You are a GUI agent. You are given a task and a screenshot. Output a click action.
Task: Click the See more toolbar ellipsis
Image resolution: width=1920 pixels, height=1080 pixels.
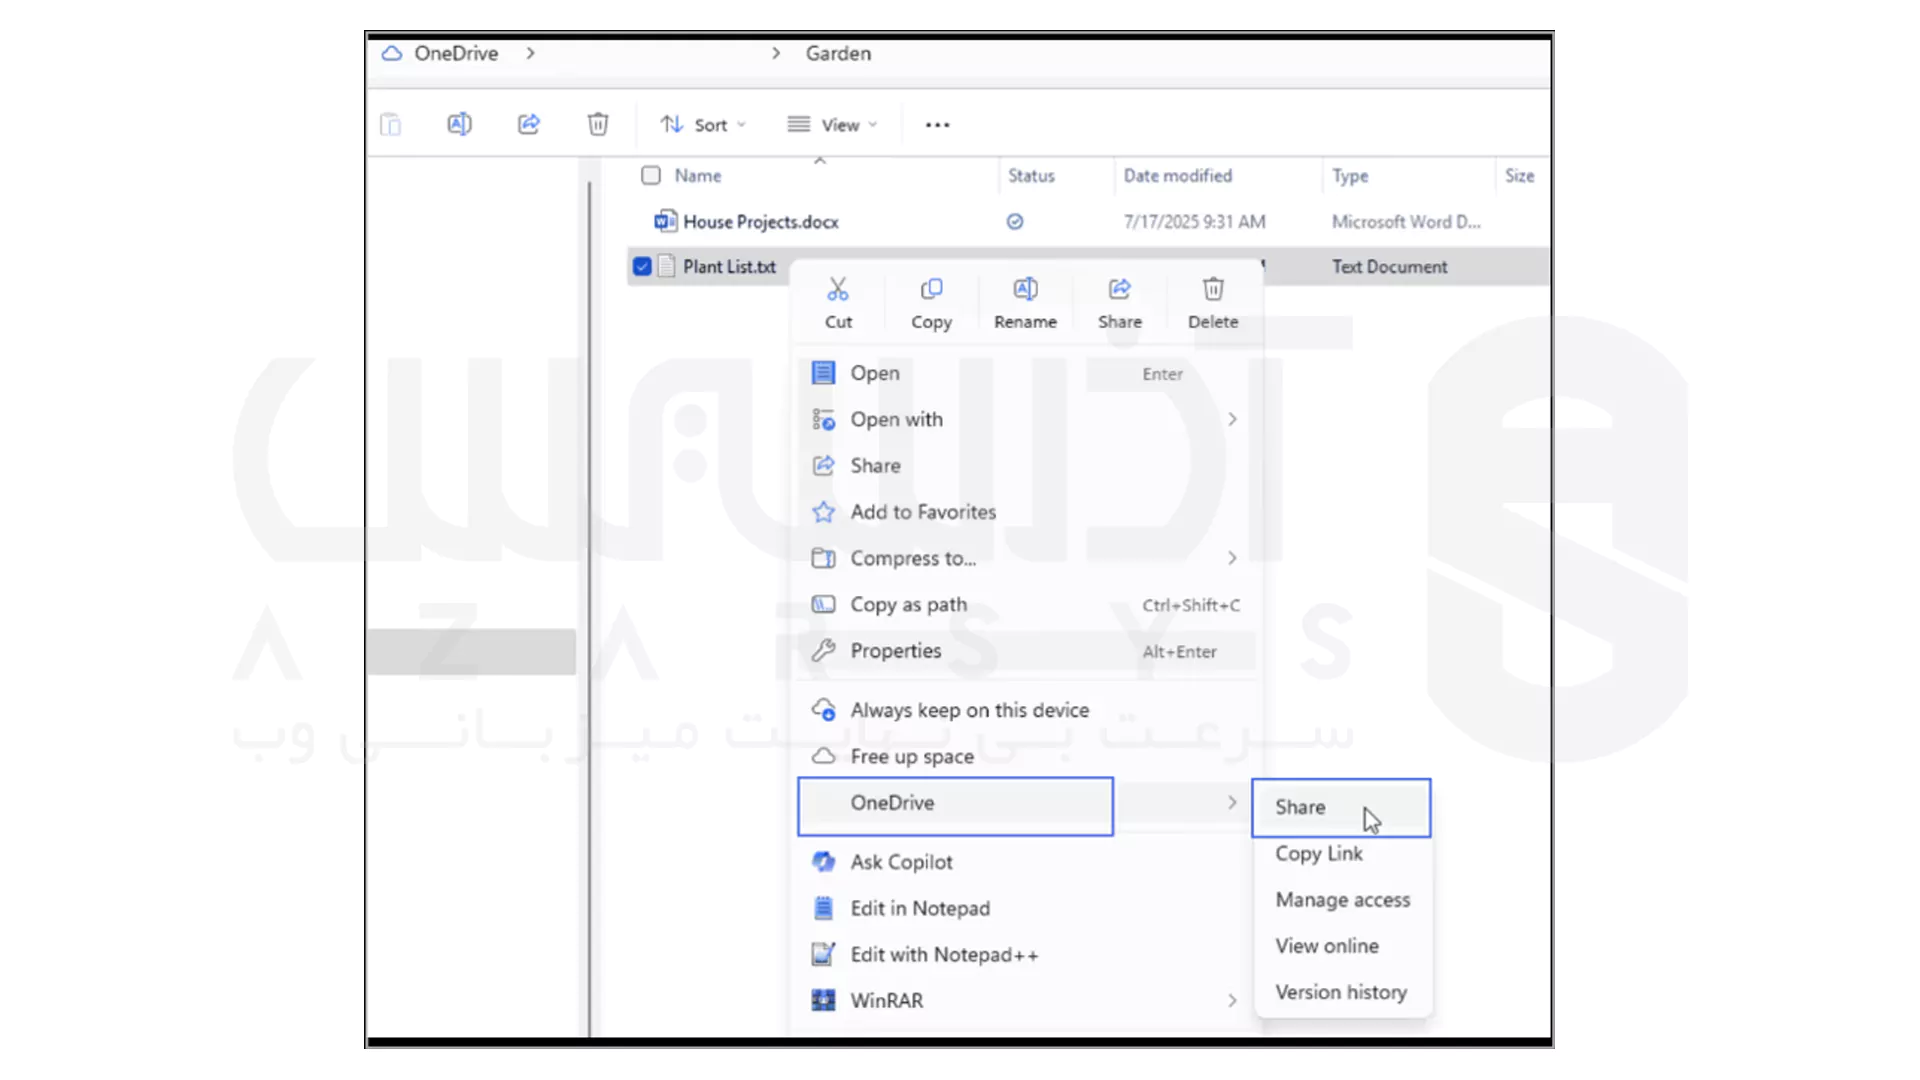(x=936, y=124)
